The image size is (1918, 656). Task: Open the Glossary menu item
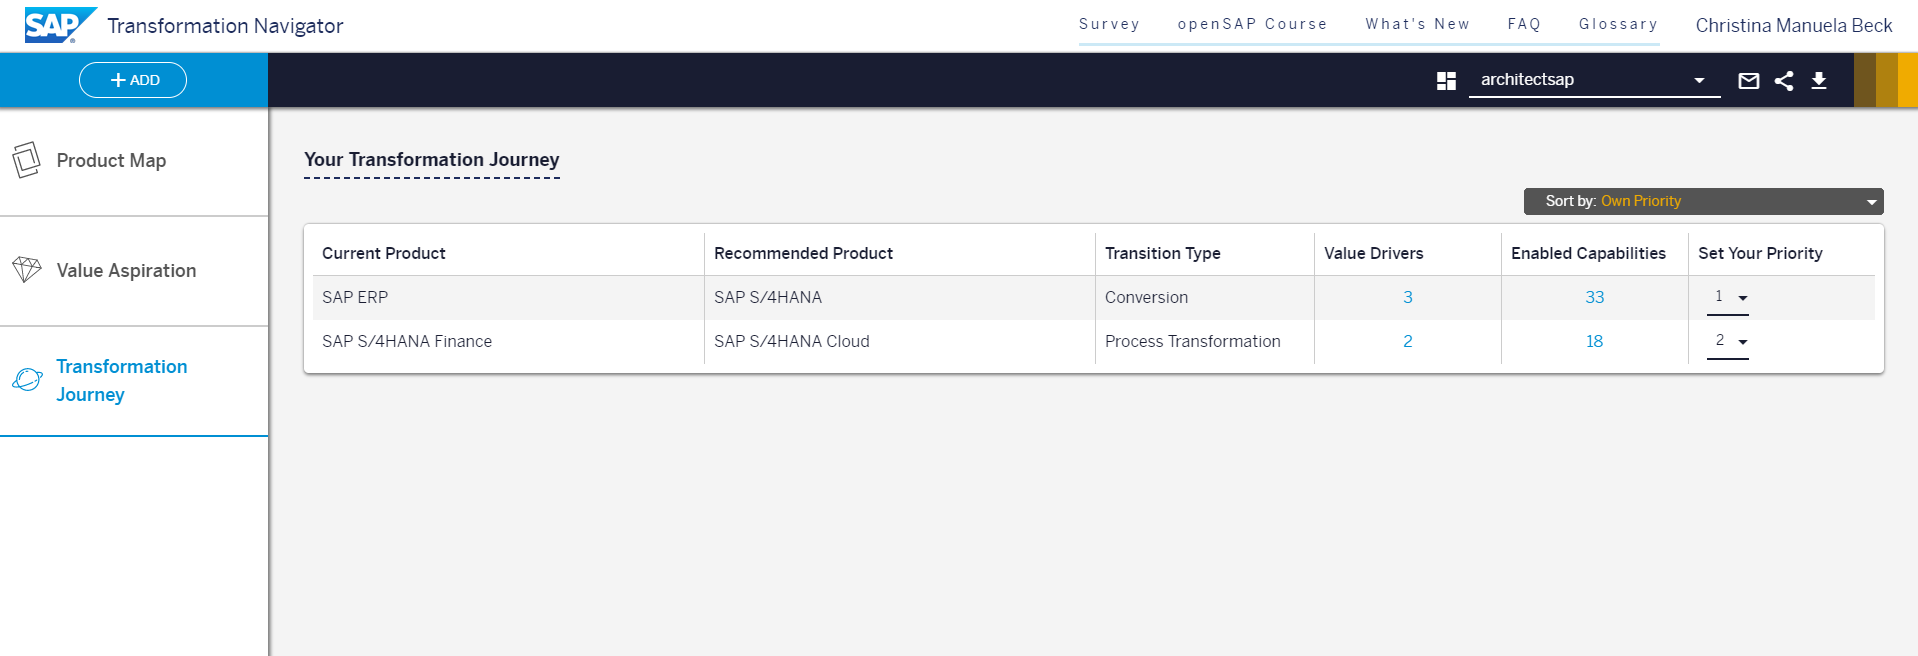click(1618, 24)
